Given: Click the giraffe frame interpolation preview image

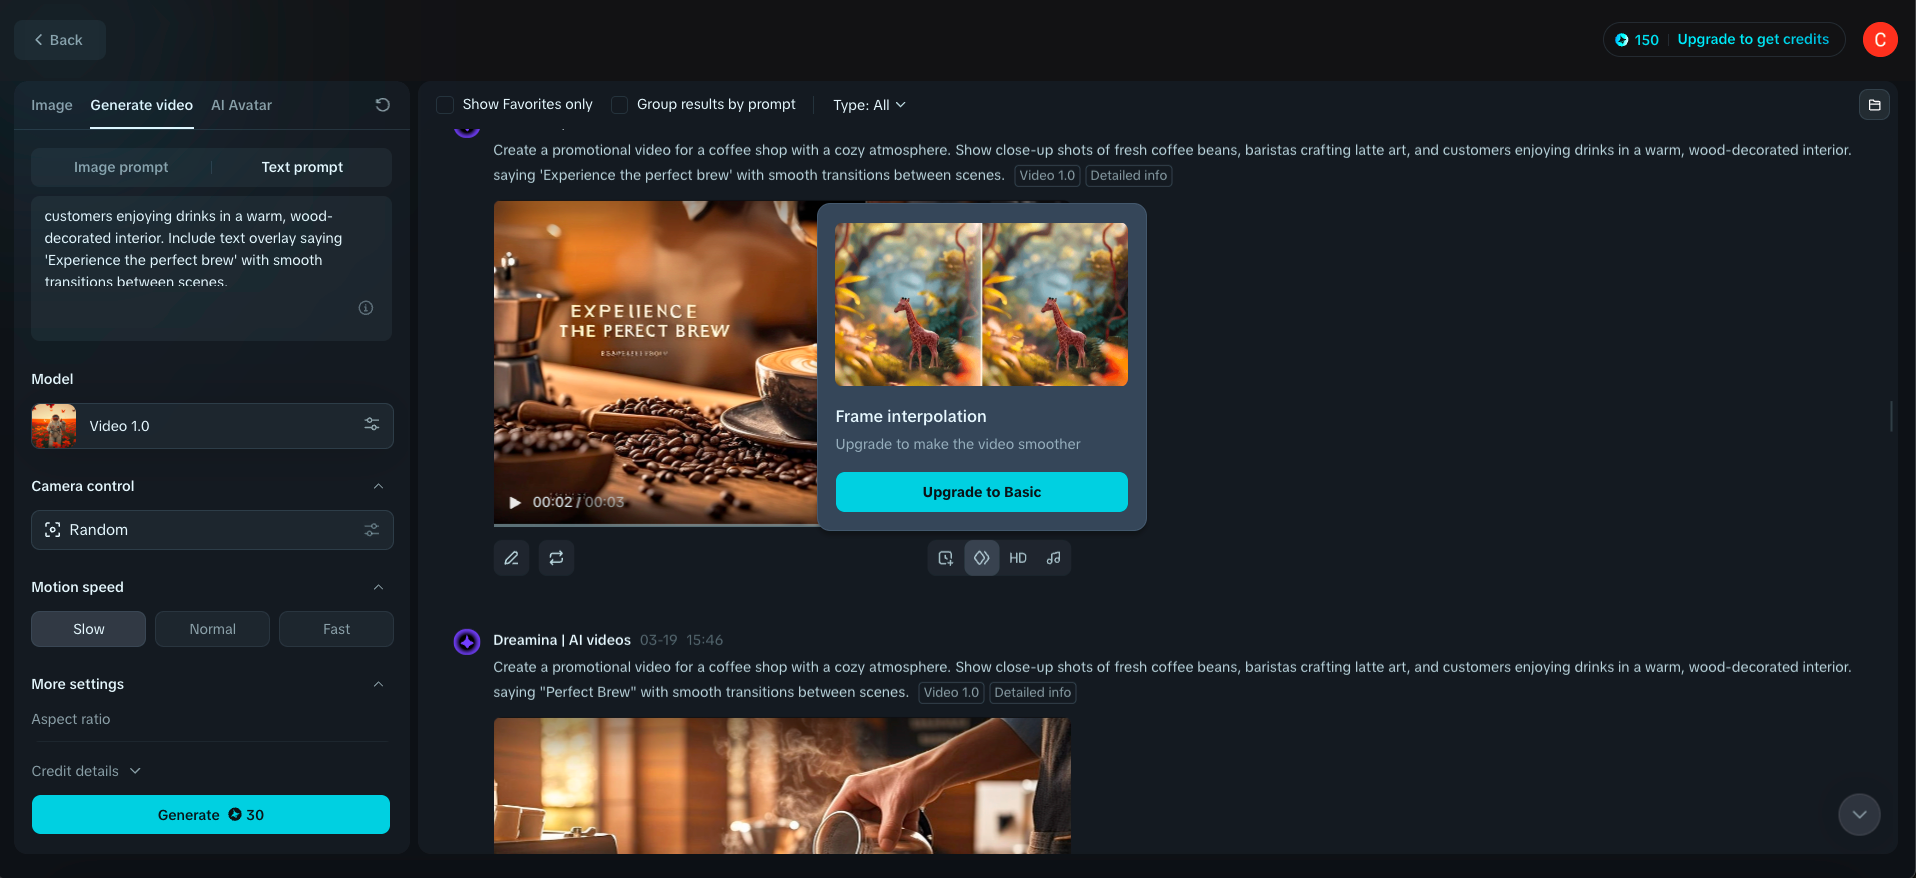Looking at the screenshot, I should (982, 304).
